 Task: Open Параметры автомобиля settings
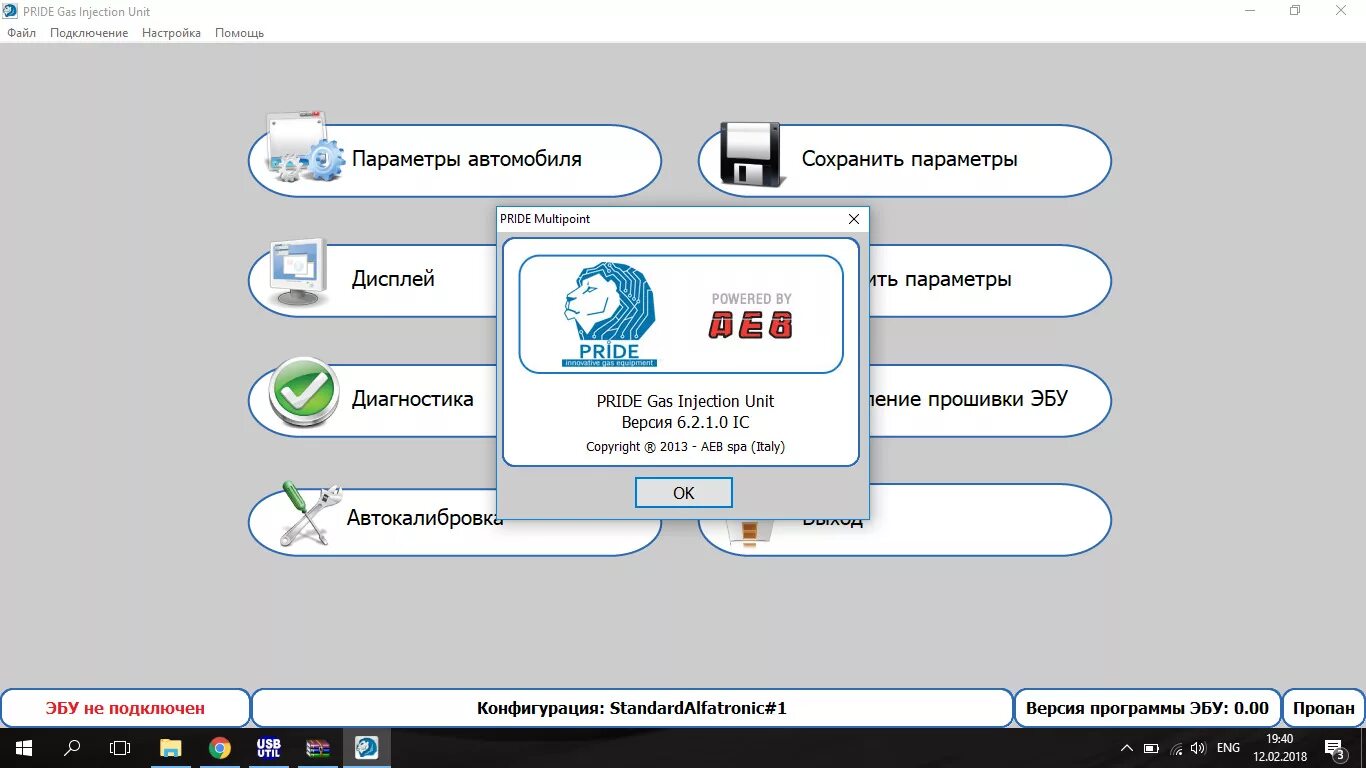pyautogui.click(x=455, y=160)
